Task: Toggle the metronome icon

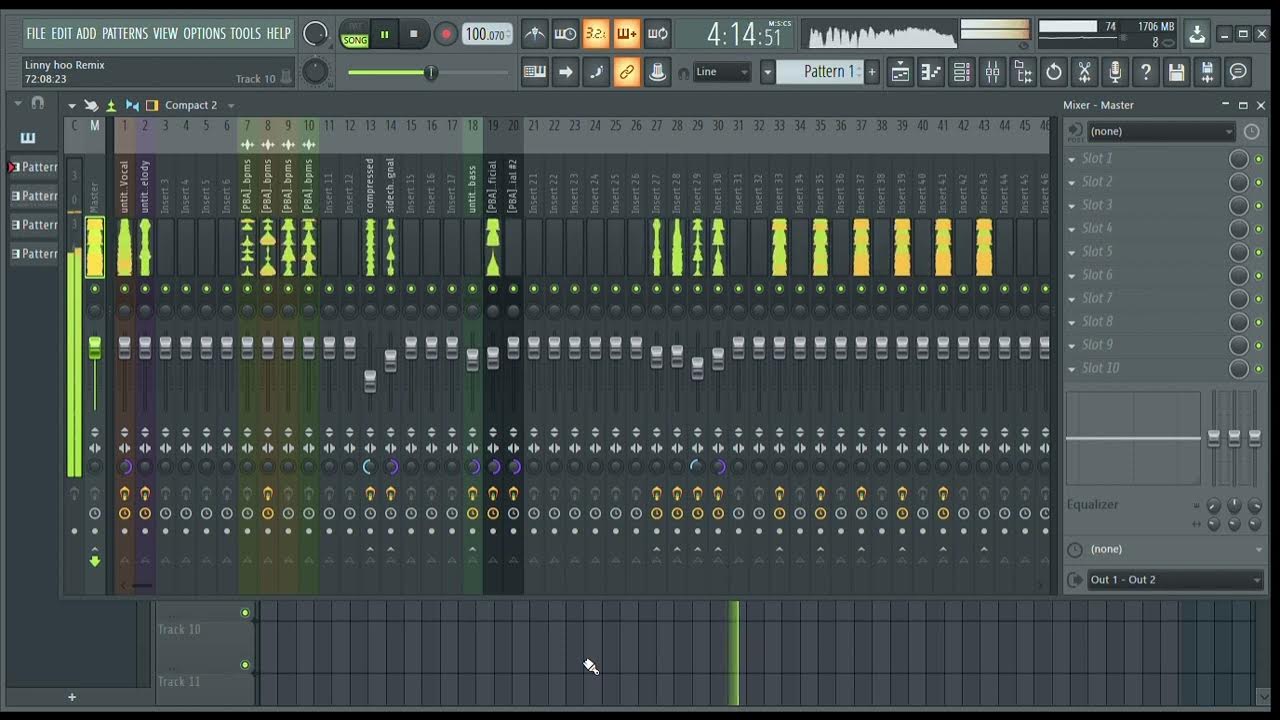Action: pyautogui.click(x=534, y=33)
